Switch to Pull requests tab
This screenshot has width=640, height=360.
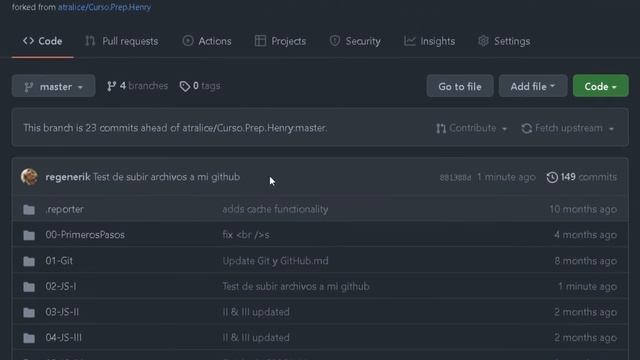[x=122, y=41]
